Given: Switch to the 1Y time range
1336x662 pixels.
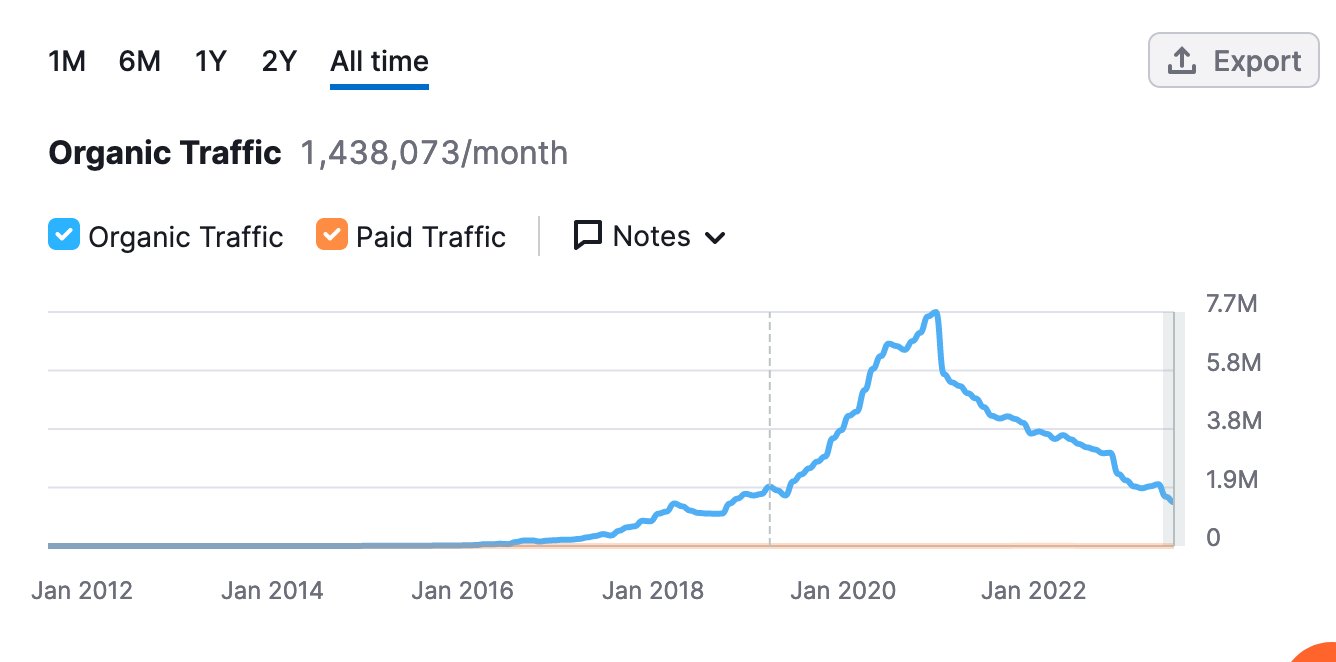Looking at the screenshot, I should pos(211,61).
